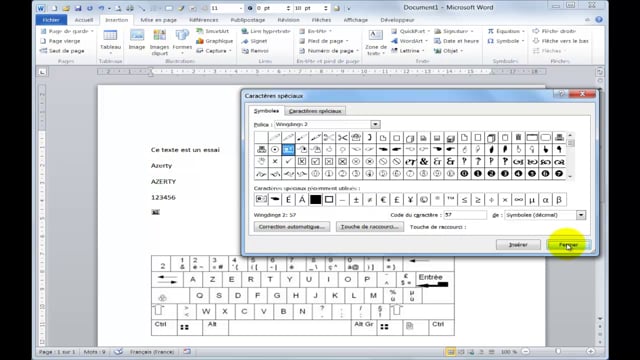The width and height of the screenshot is (640, 360).
Task: Open the Police font dropdown
Action: pos(375,124)
